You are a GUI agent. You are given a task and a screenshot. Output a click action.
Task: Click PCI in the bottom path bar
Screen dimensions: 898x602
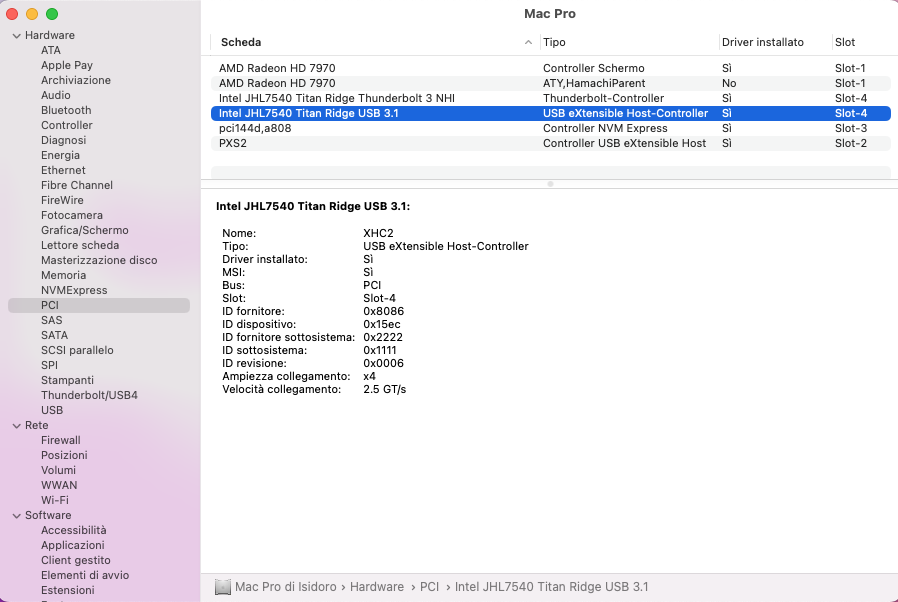[430, 587]
